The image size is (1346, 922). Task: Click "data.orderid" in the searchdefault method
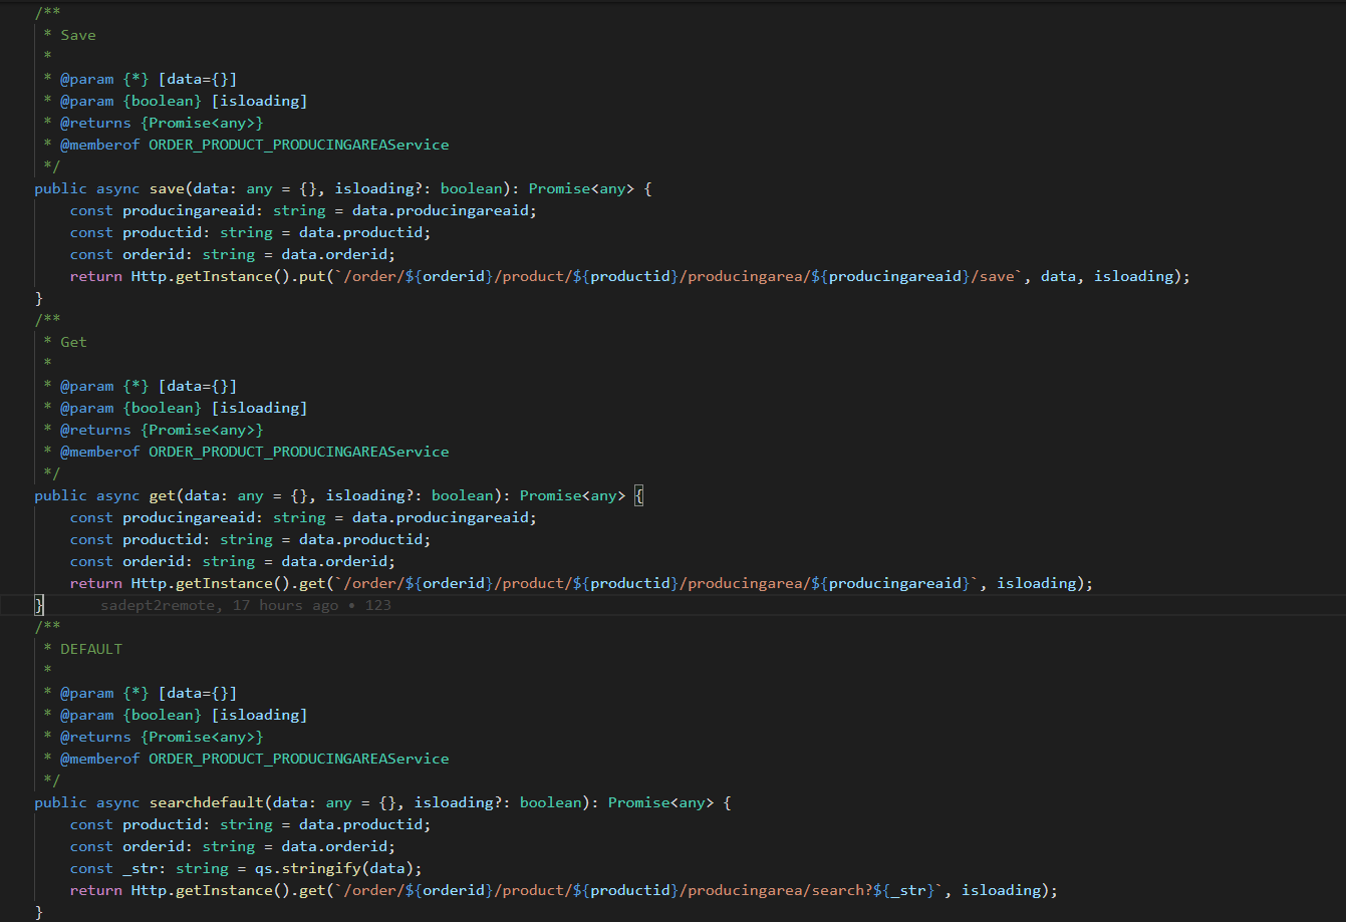334,847
